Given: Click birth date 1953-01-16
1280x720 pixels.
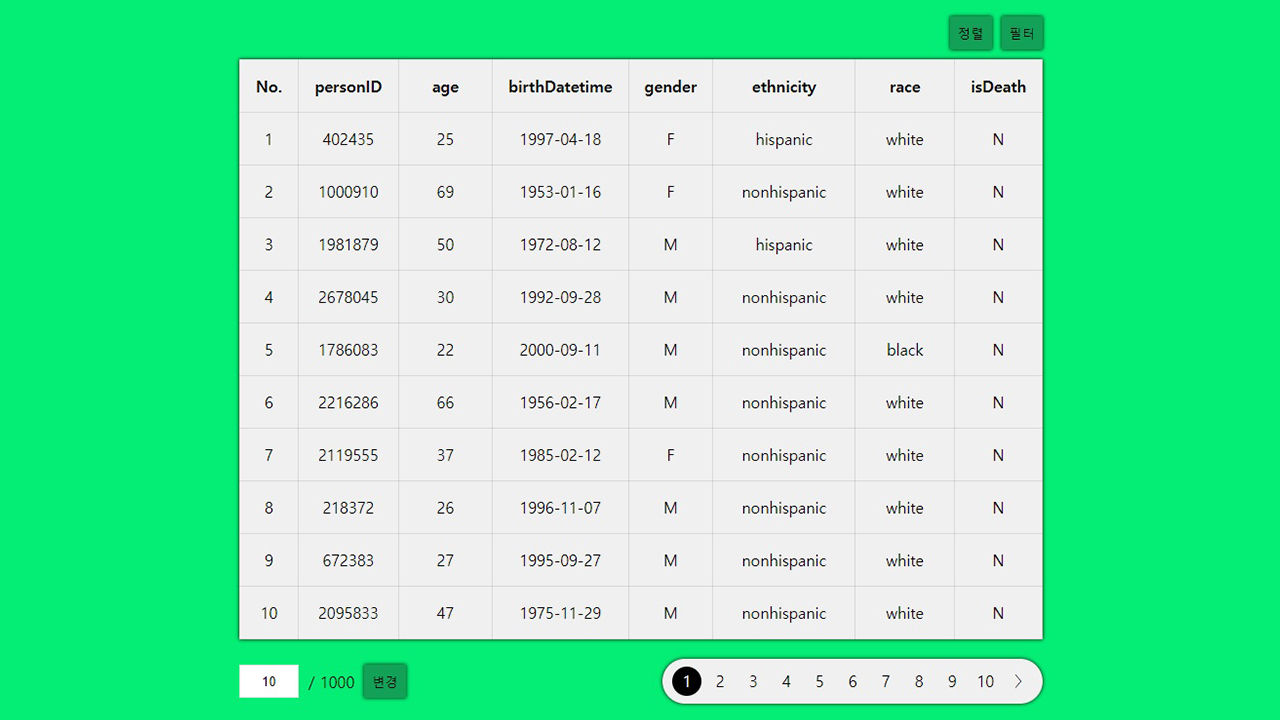Looking at the screenshot, I should 560,192.
